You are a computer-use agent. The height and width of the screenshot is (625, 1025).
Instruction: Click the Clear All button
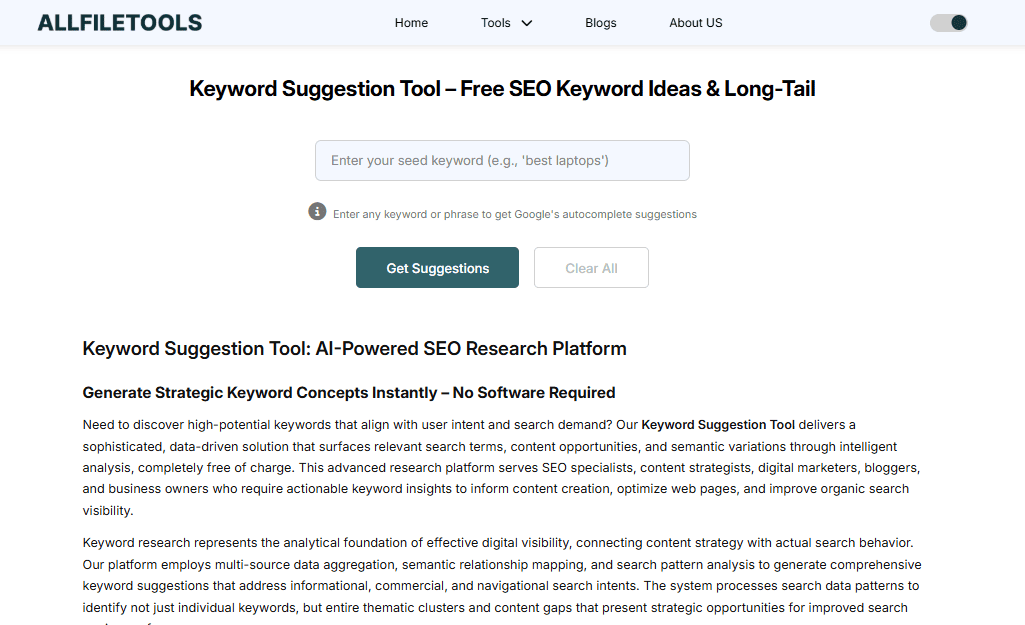coord(591,268)
